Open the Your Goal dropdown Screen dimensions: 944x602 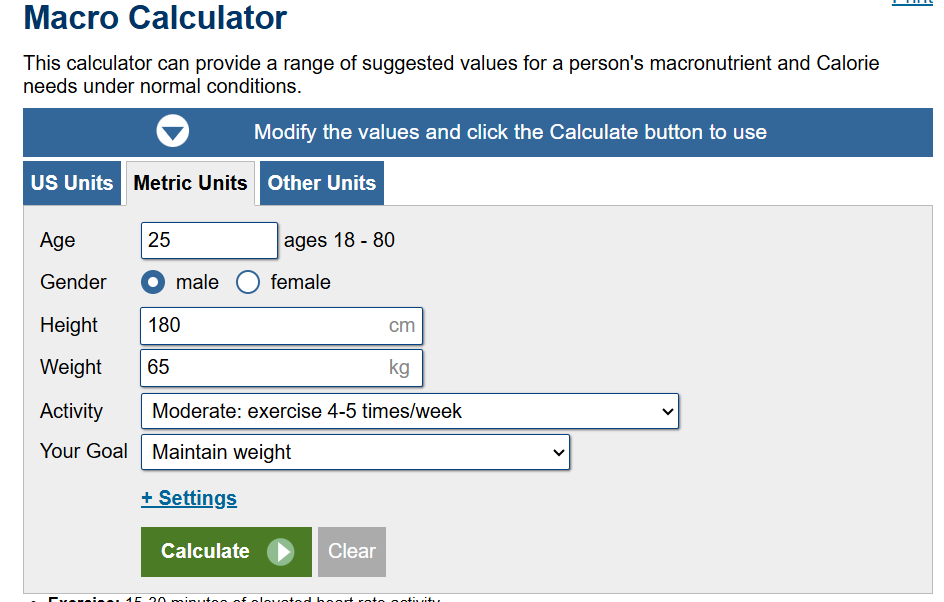click(x=355, y=452)
